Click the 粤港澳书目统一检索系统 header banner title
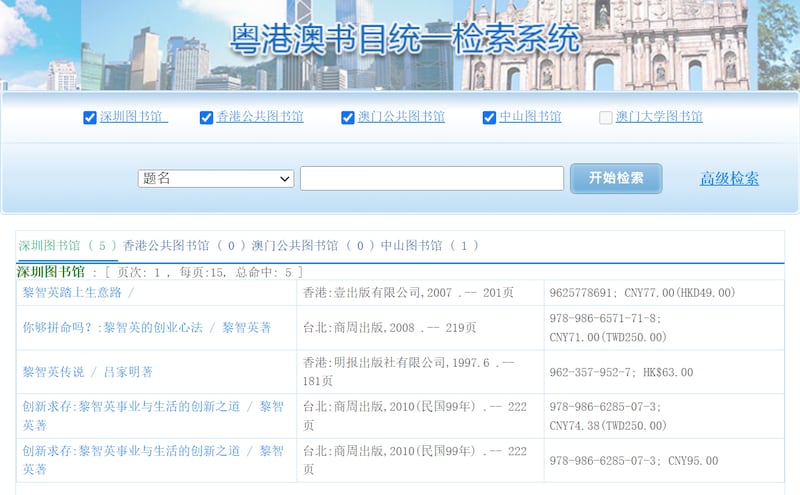The image size is (800, 495). click(405, 40)
